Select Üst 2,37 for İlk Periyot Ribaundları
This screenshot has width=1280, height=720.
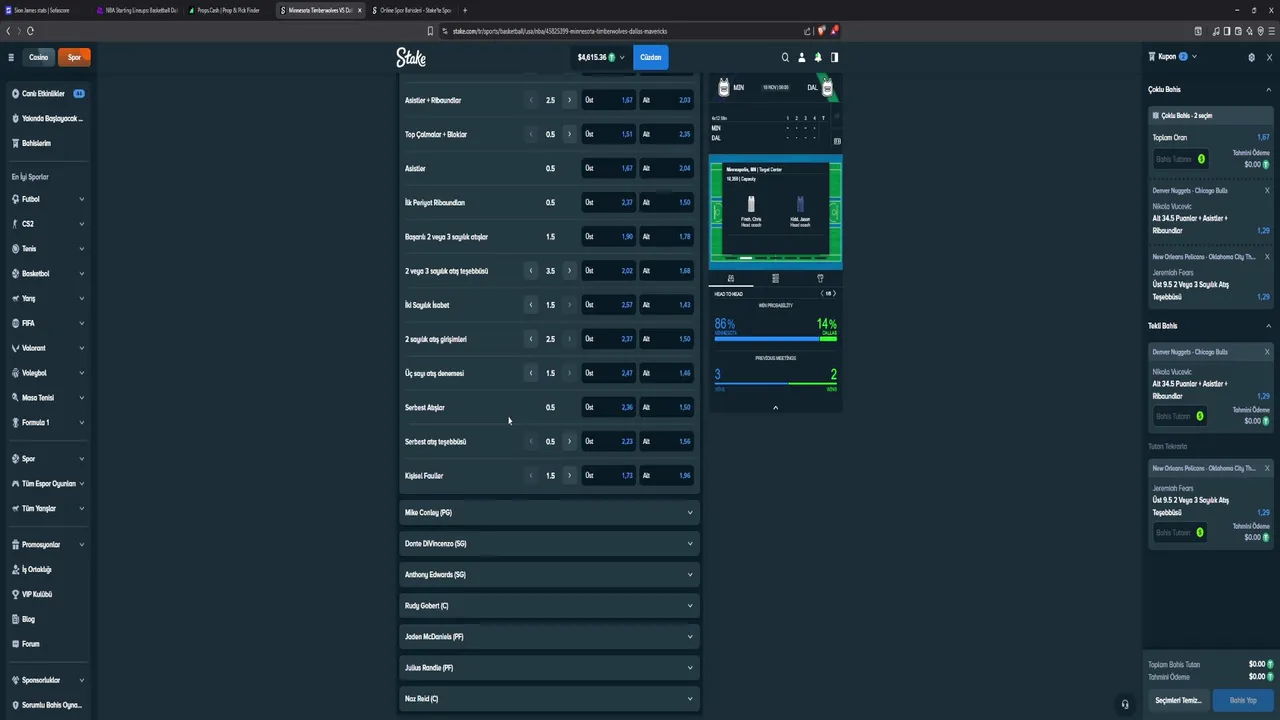[x=609, y=202]
